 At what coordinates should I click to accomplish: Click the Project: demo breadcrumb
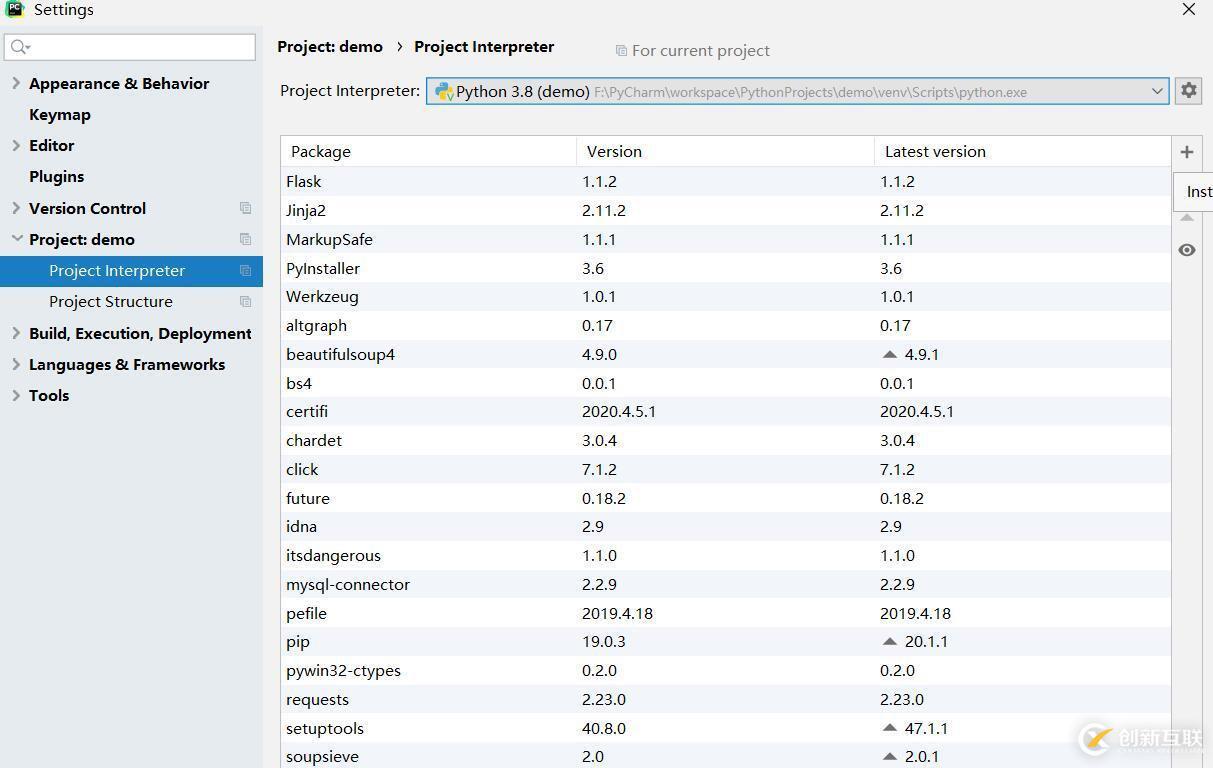point(330,47)
